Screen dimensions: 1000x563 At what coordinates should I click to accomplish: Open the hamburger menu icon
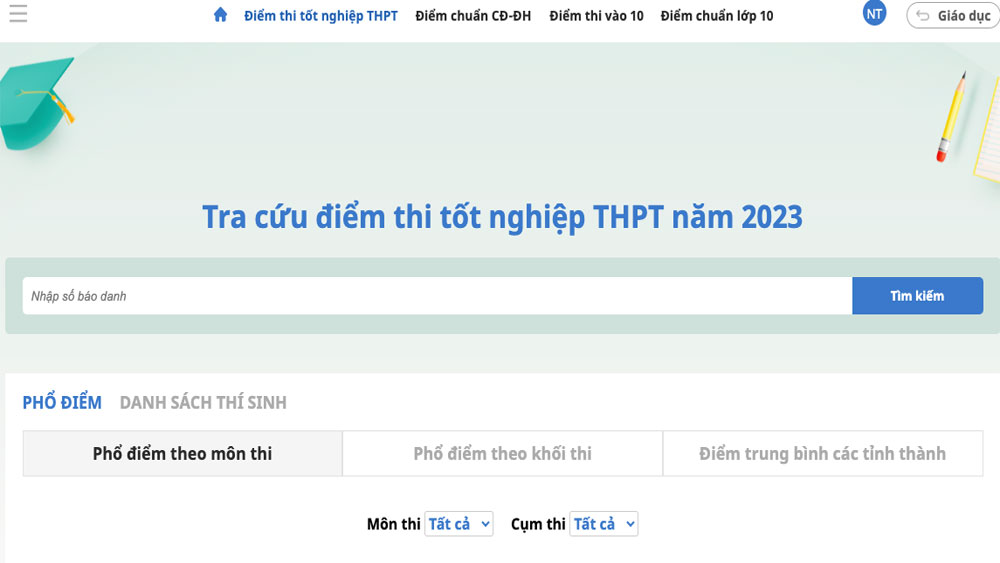17,15
